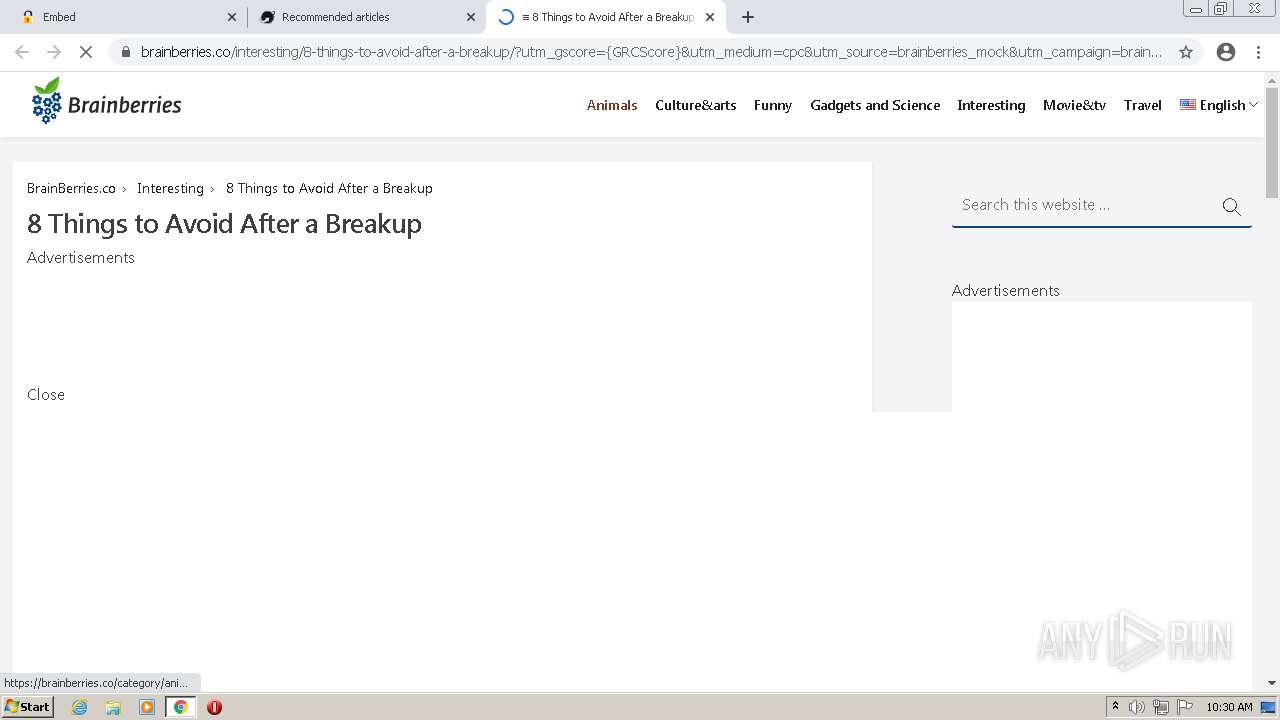1280x720 pixels.
Task: Open media player from taskbar
Action: pos(147,707)
